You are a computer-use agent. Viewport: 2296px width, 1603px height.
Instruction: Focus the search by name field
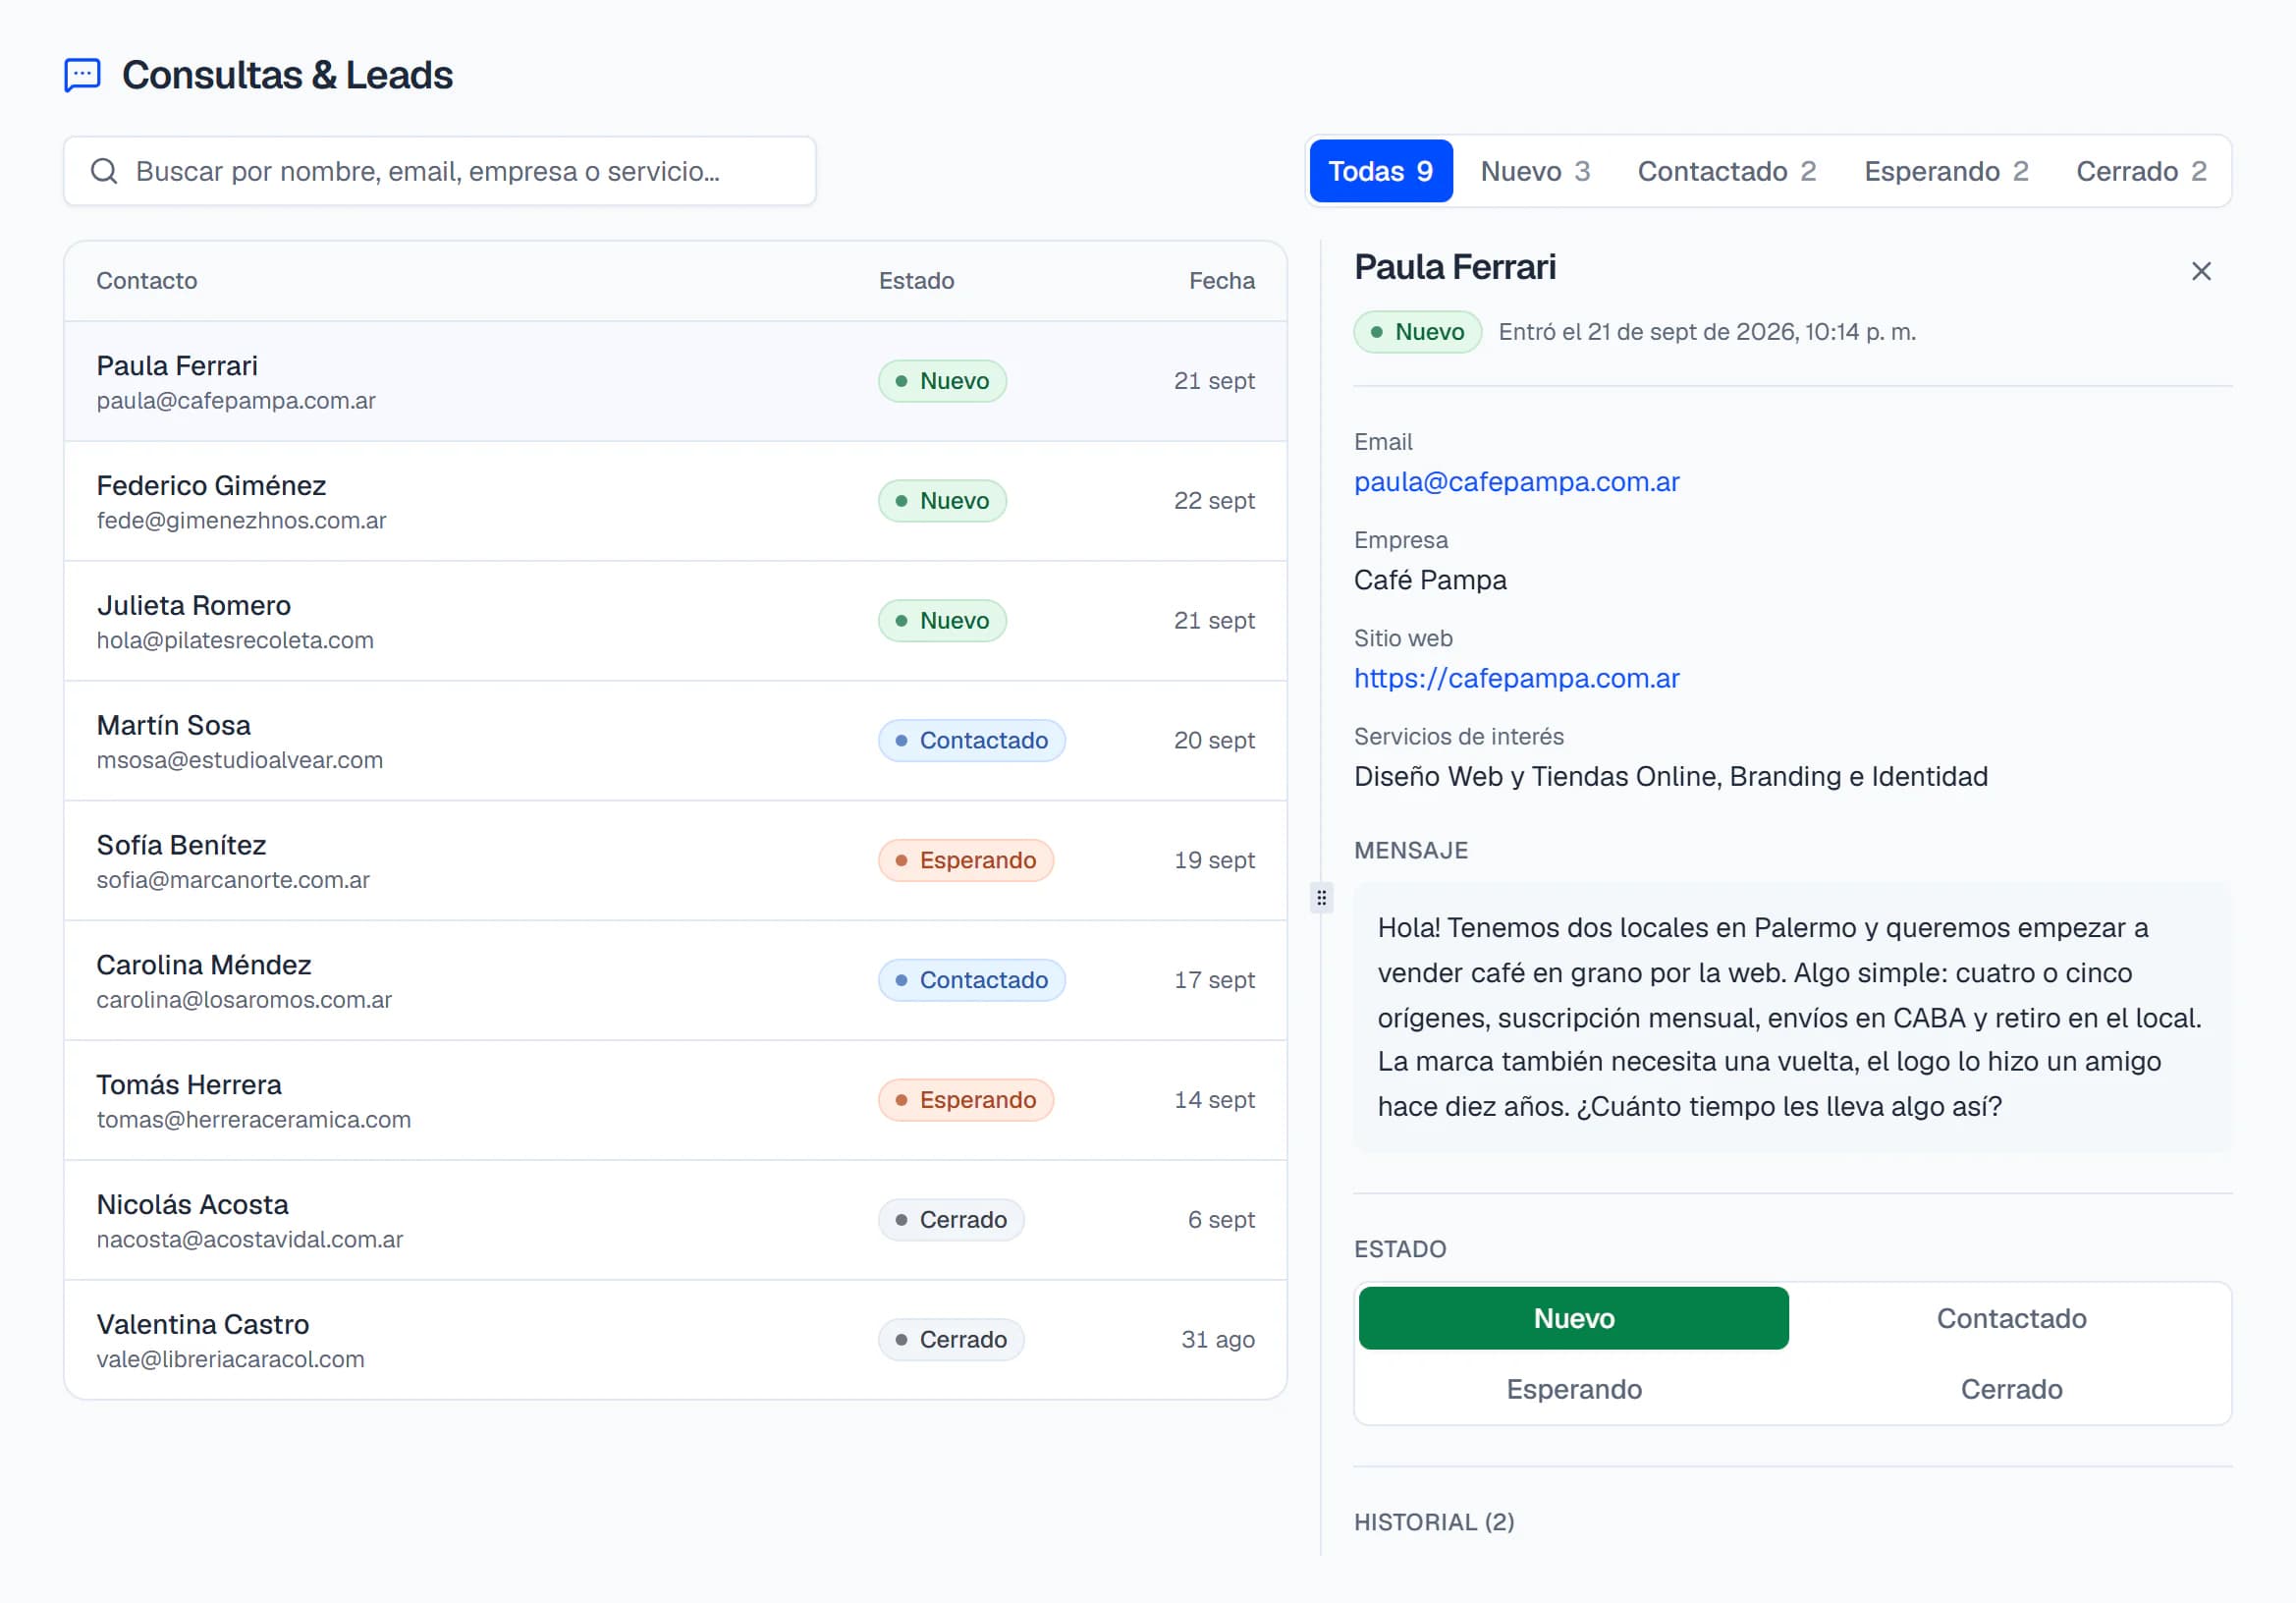pyautogui.click(x=440, y=171)
